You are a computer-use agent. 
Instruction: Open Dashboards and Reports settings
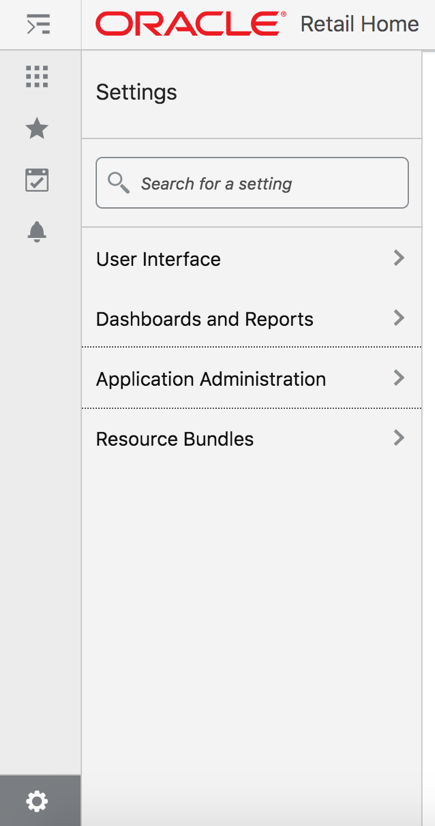click(x=251, y=318)
